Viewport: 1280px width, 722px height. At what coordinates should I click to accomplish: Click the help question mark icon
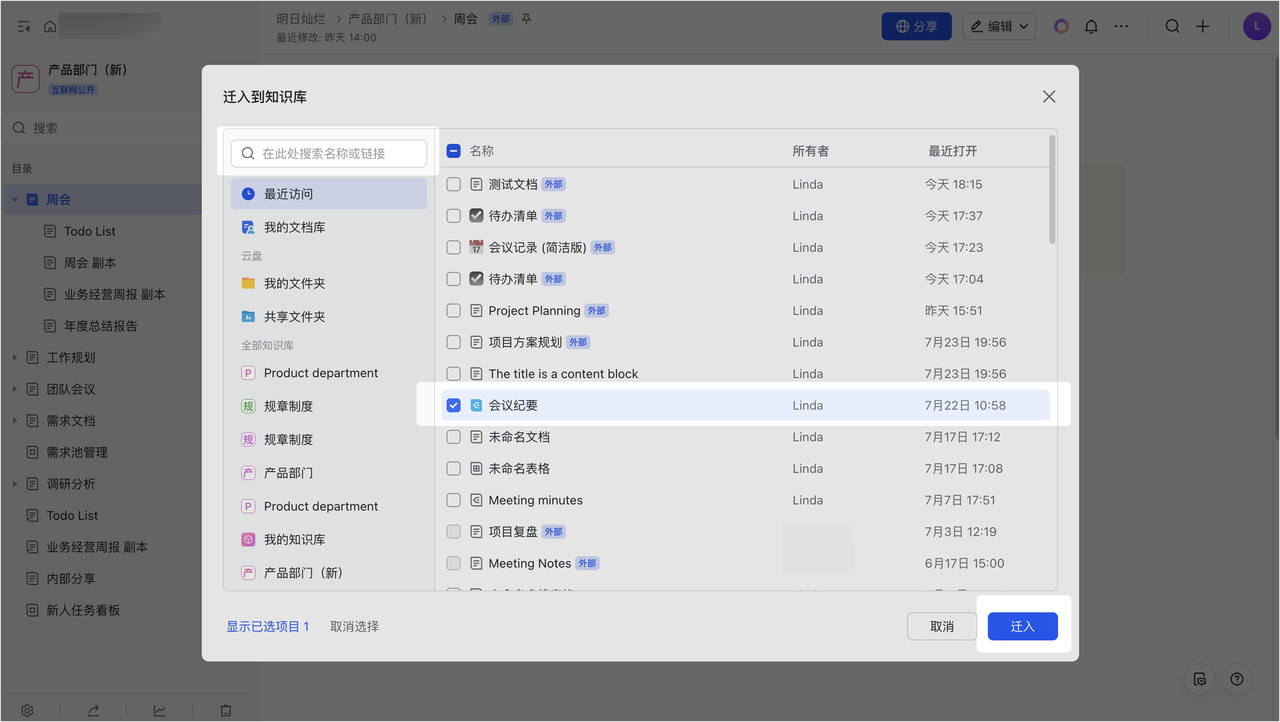tap(1237, 679)
